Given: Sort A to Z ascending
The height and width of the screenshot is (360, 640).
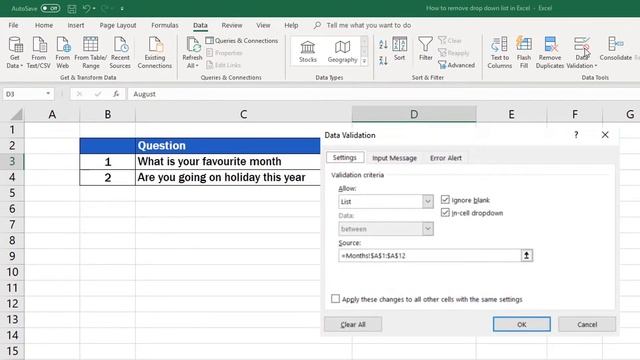Looking at the screenshot, I should coord(383,44).
